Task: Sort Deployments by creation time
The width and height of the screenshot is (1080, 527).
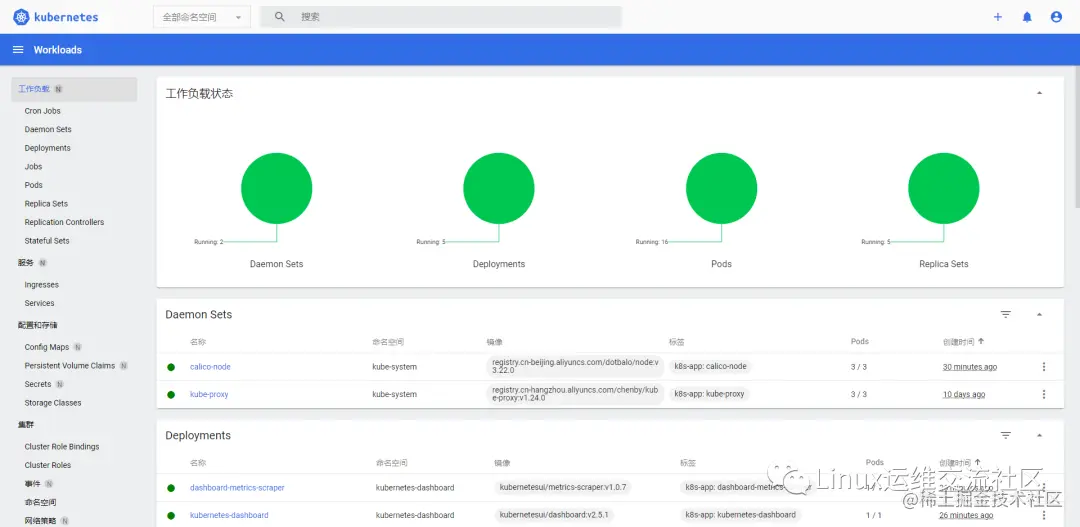Action: click(x=959, y=462)
